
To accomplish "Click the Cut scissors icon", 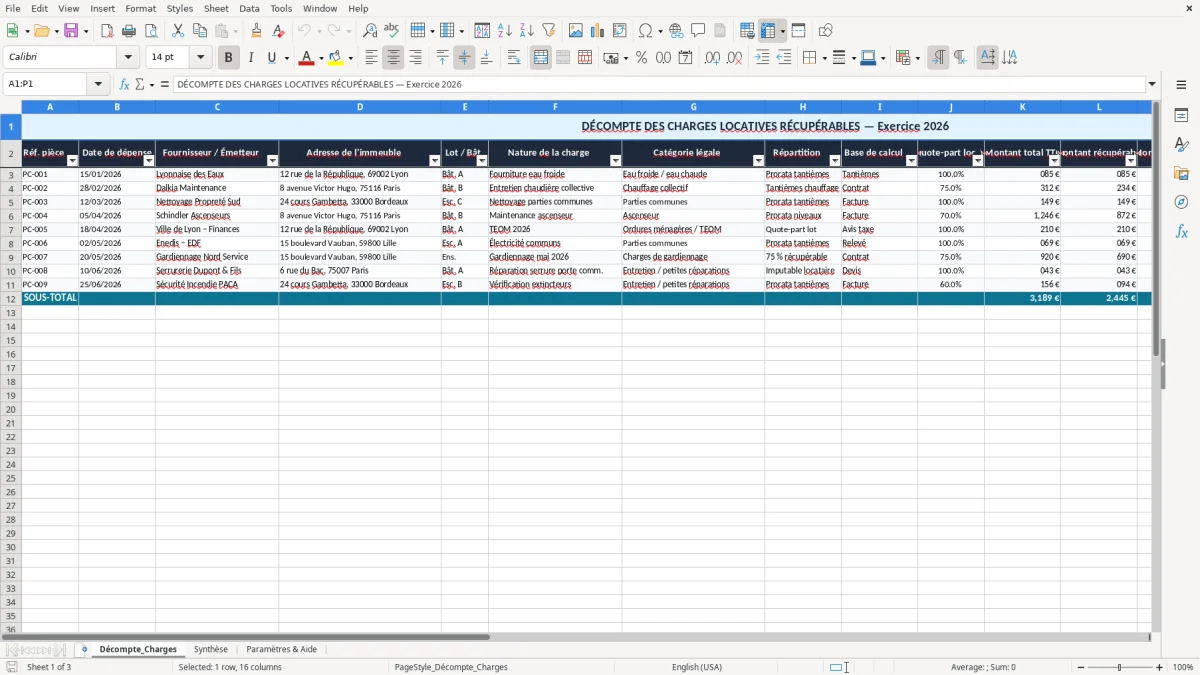I will 178,31.
